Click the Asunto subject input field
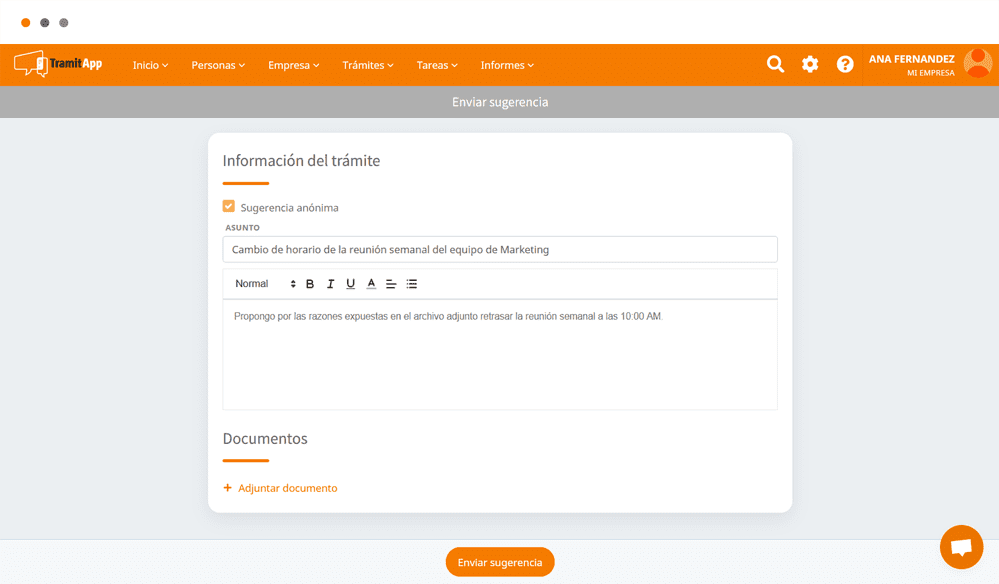 point(499,248)
